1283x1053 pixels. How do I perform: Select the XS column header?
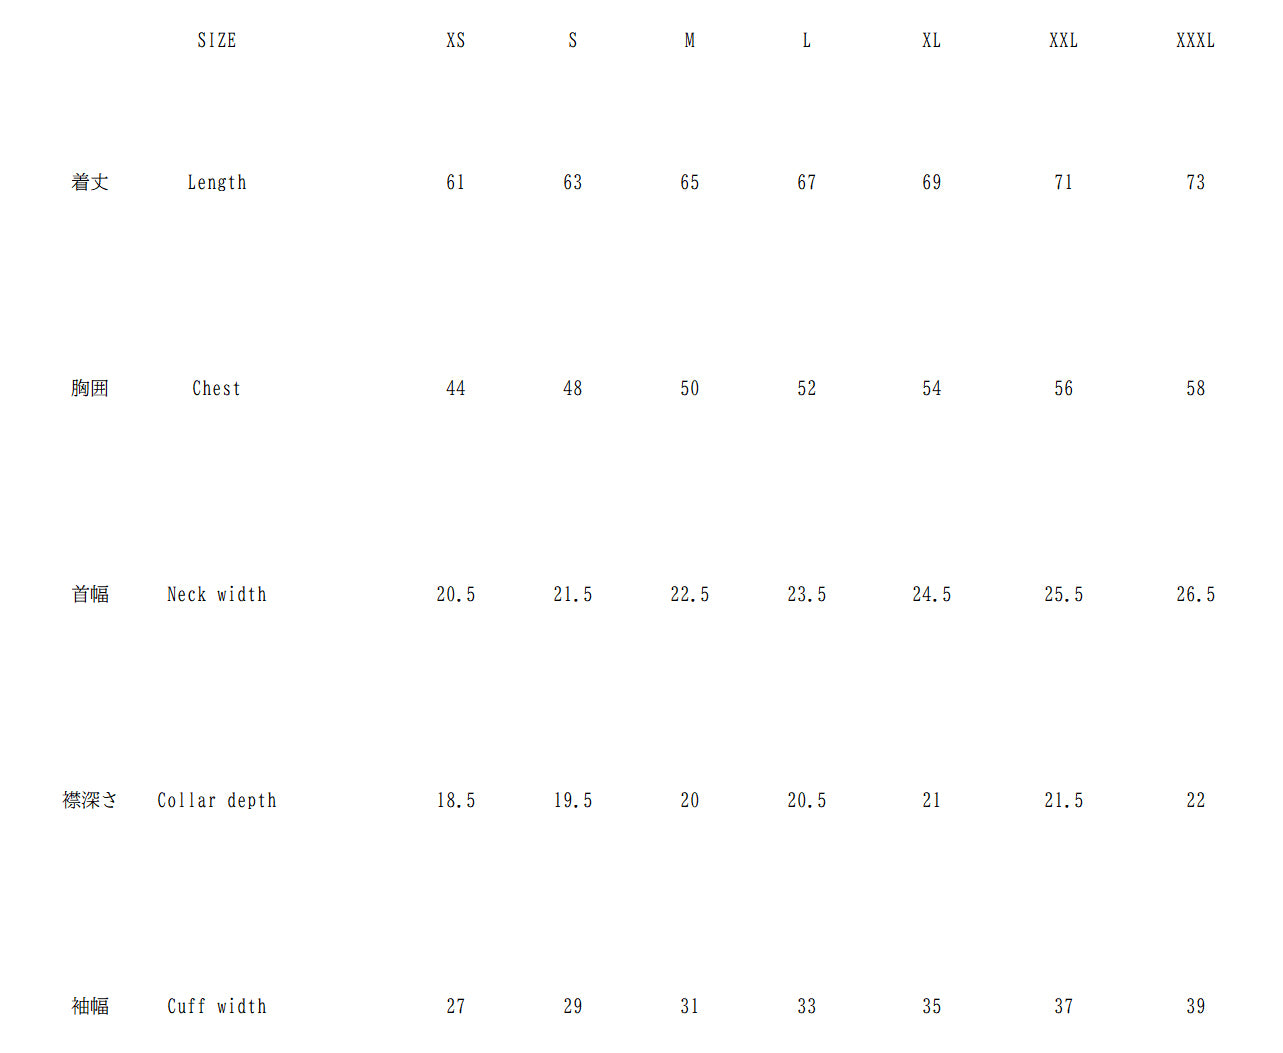tap(456, 41)
